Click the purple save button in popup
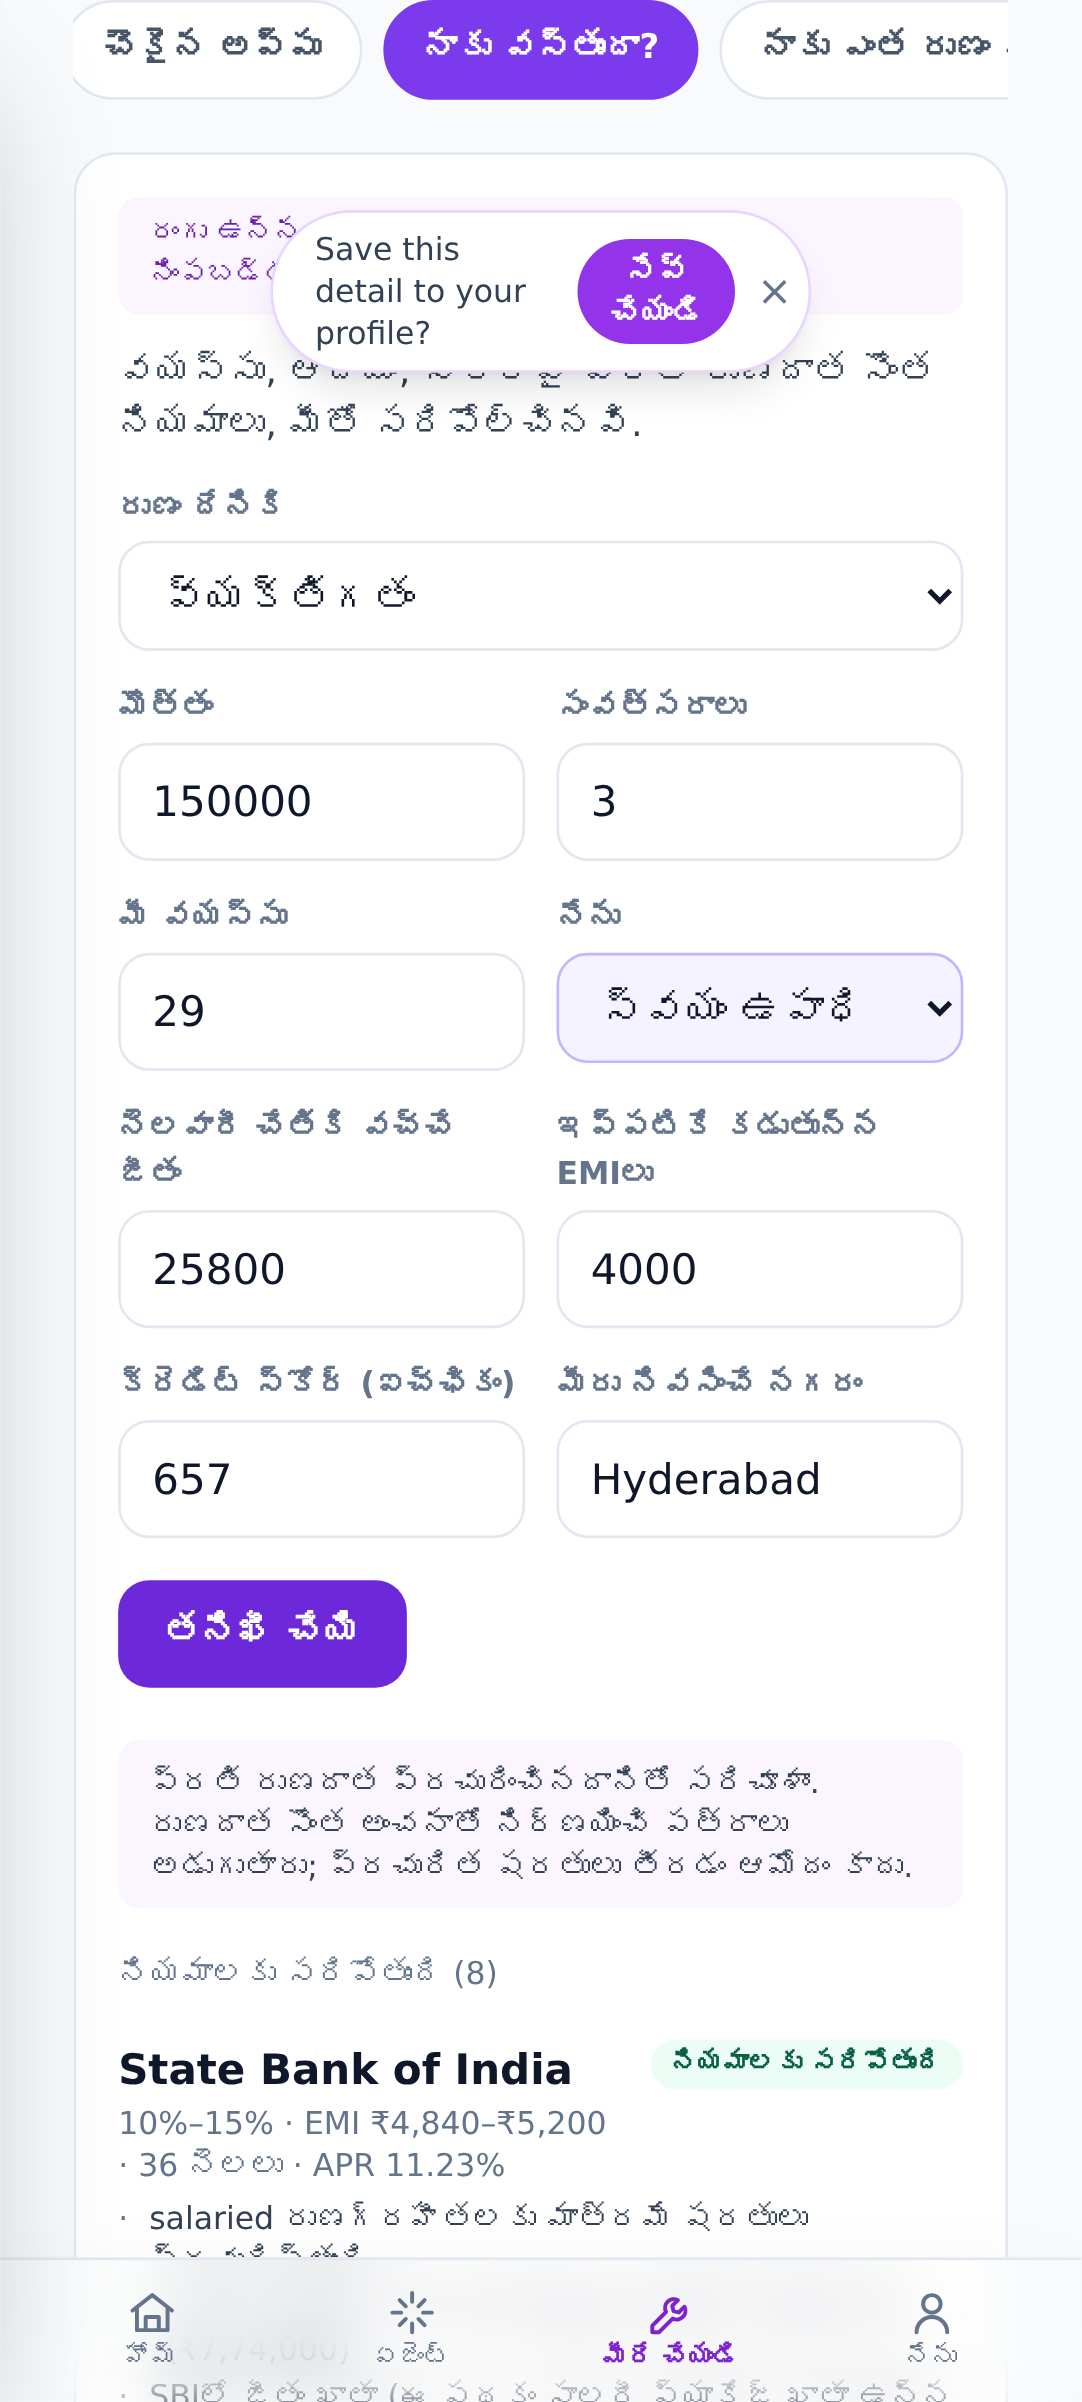 pos(656,291)
